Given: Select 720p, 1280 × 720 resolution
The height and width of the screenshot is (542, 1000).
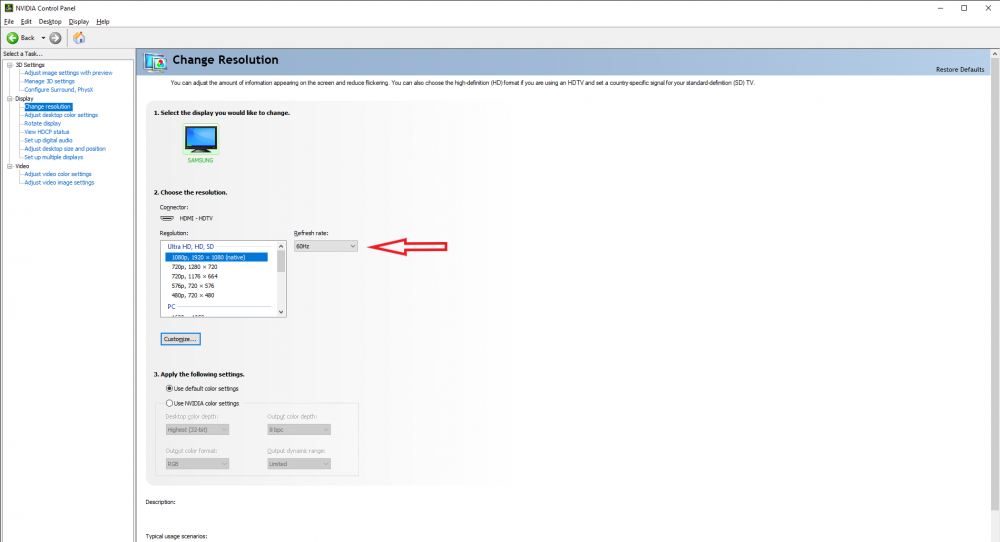Looking at the screenshot, I should [x=195, y=267].
